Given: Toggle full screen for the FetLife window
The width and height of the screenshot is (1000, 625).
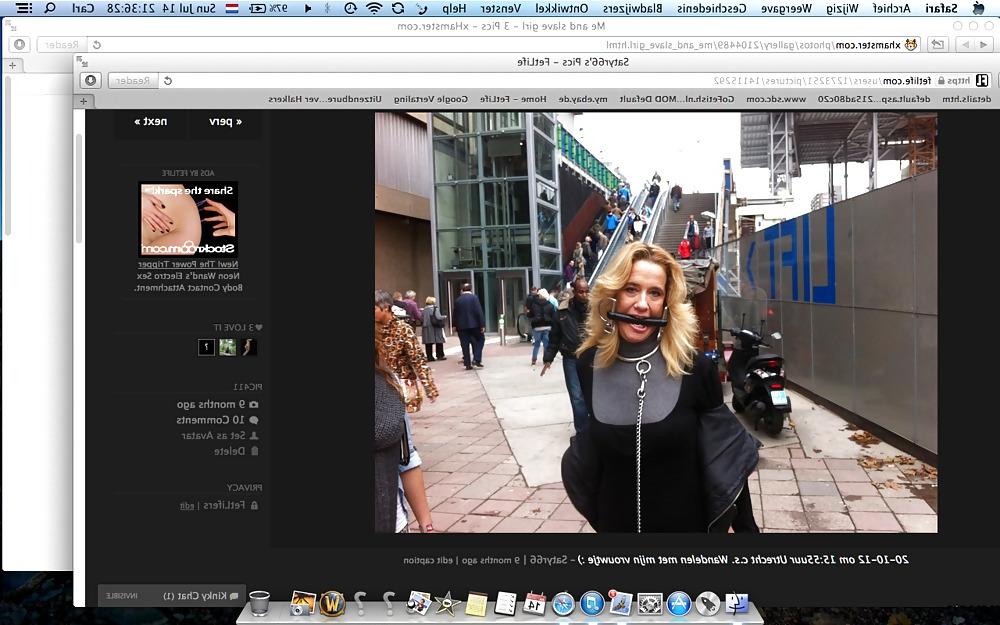Looking at the screenshot, I should click(x=82, y=61).
